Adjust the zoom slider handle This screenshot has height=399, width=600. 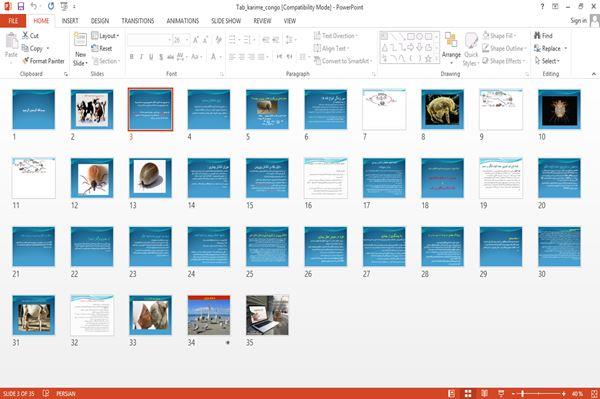tap(522, 393)
